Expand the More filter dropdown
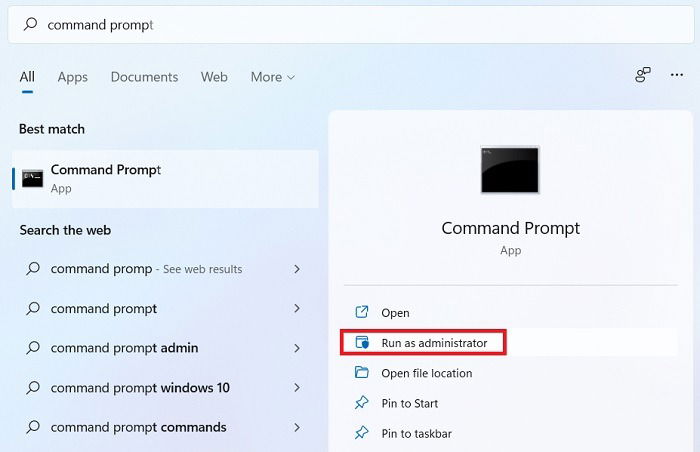The width and height of the screenshot is (700, 452). 273,77
